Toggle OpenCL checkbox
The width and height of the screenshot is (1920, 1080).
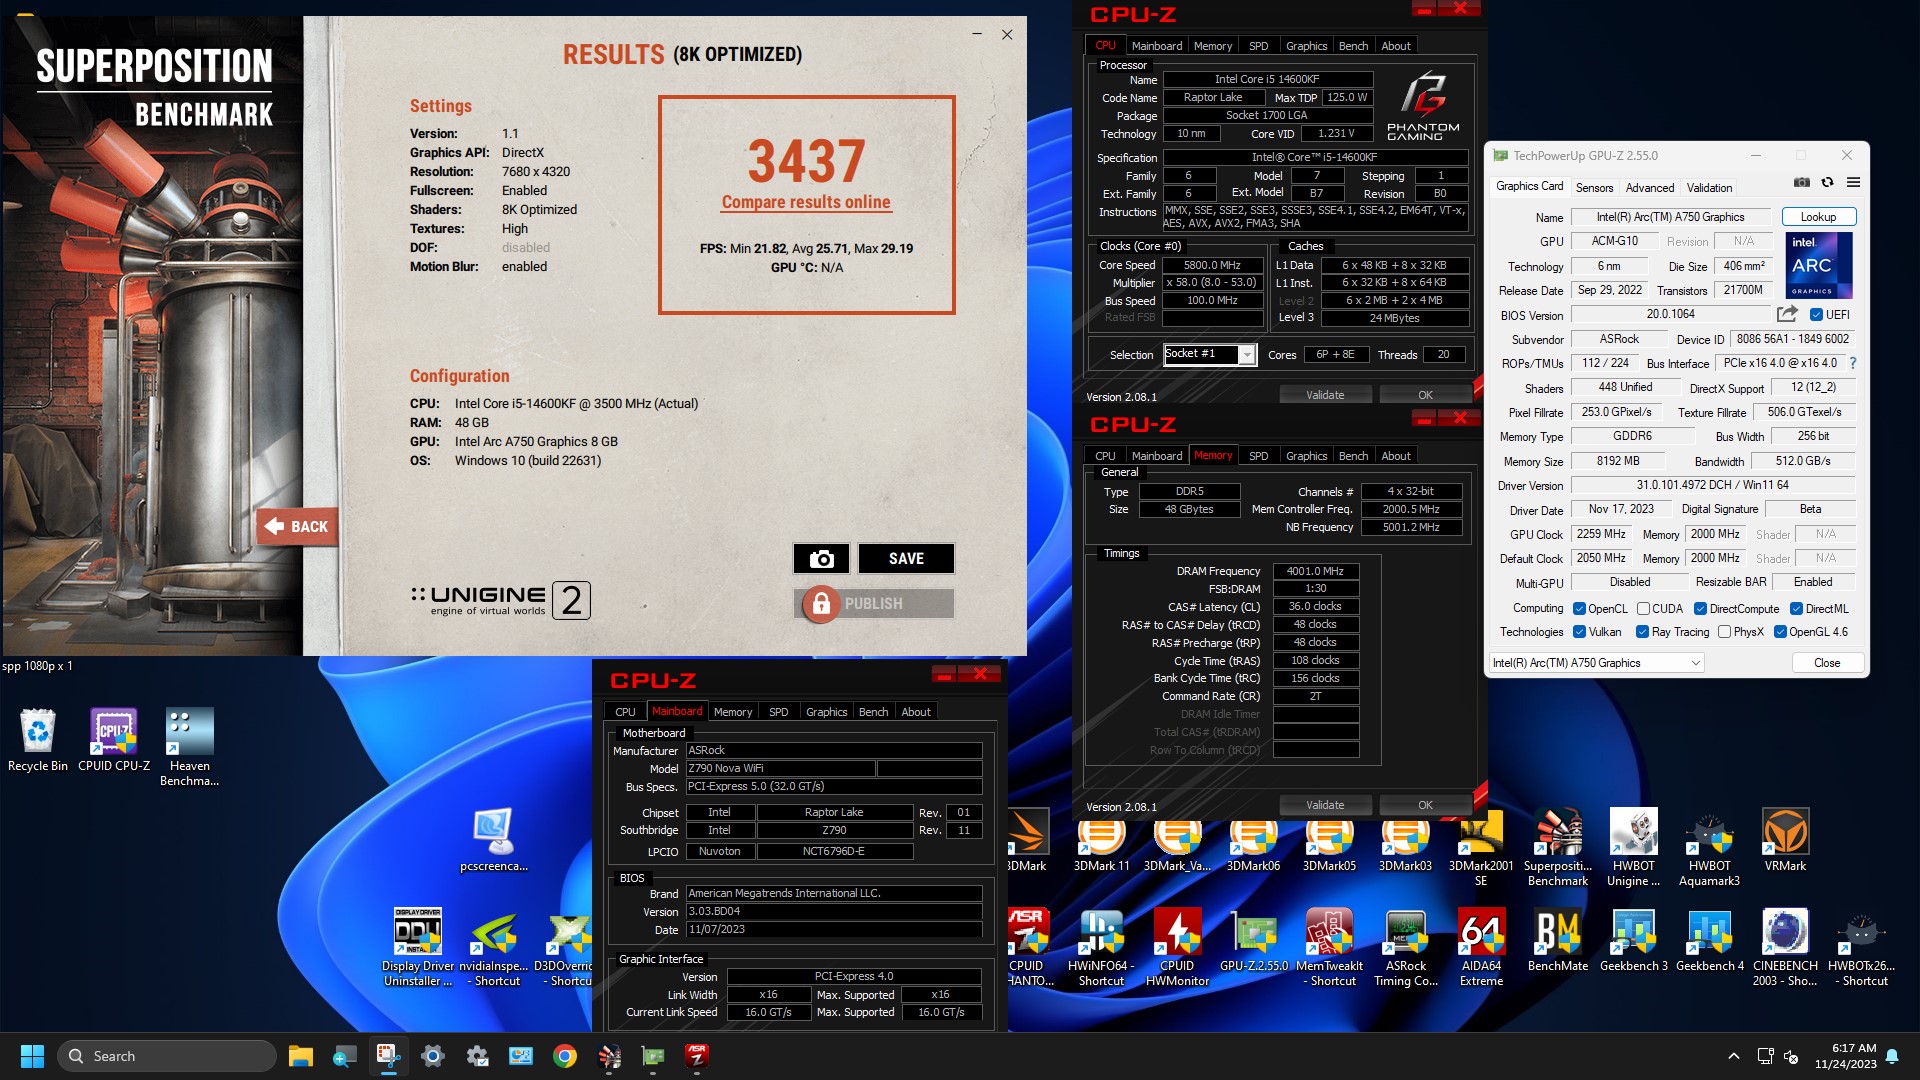click(x=1579, y=608)
